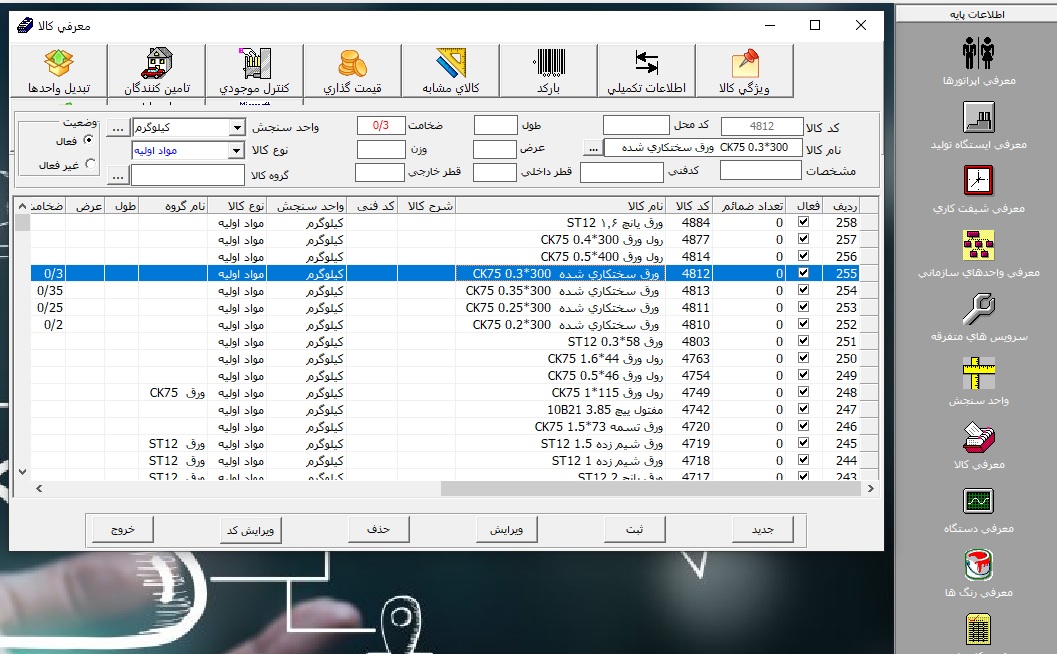This screenshot has width=1057, height=654.
Task: Select the غير فعال inactive radio button
Action: 90,163
